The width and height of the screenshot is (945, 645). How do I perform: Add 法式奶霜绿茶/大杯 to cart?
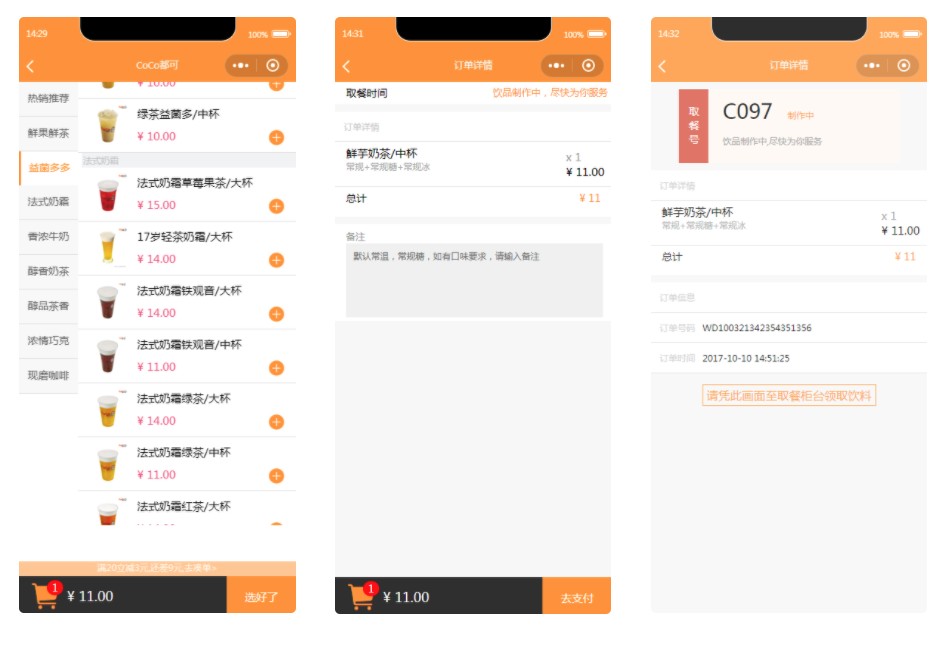point(276,422)
